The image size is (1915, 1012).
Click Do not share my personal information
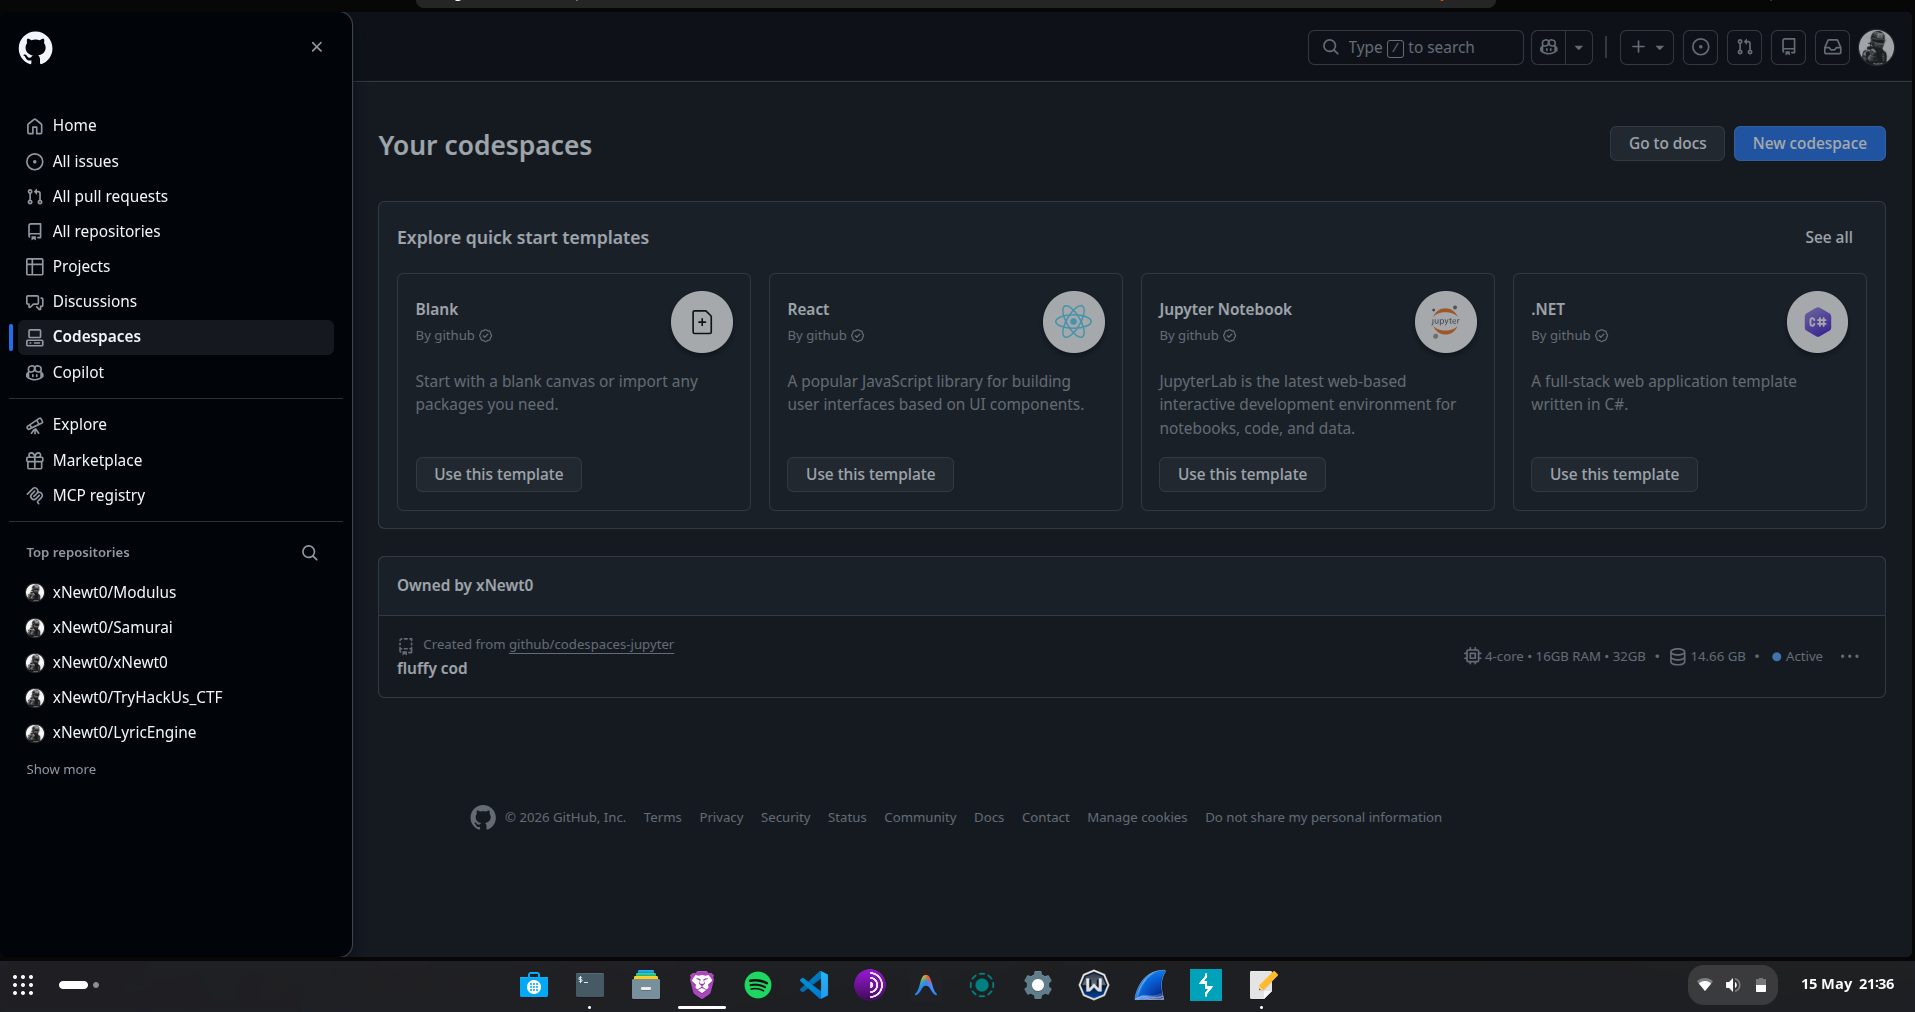tap(1323, 818)
